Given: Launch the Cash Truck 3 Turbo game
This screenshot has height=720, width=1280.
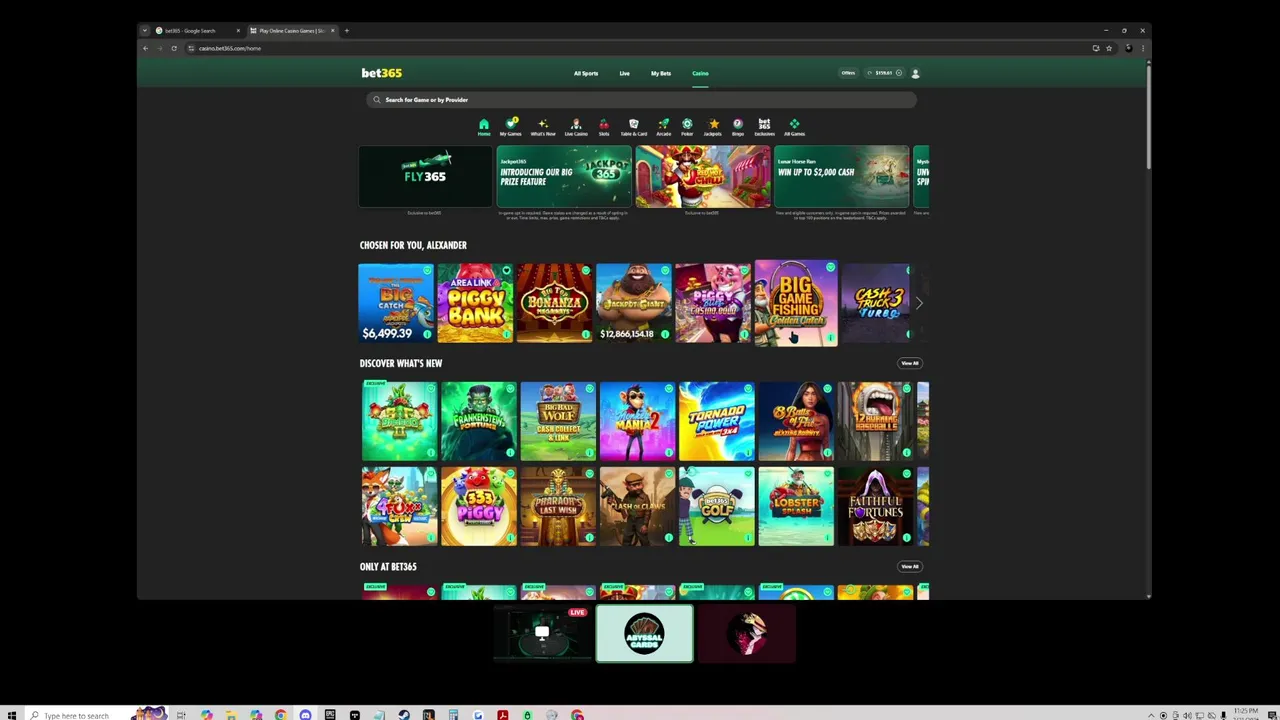Looking at the screenshot, I should (877, 303).
